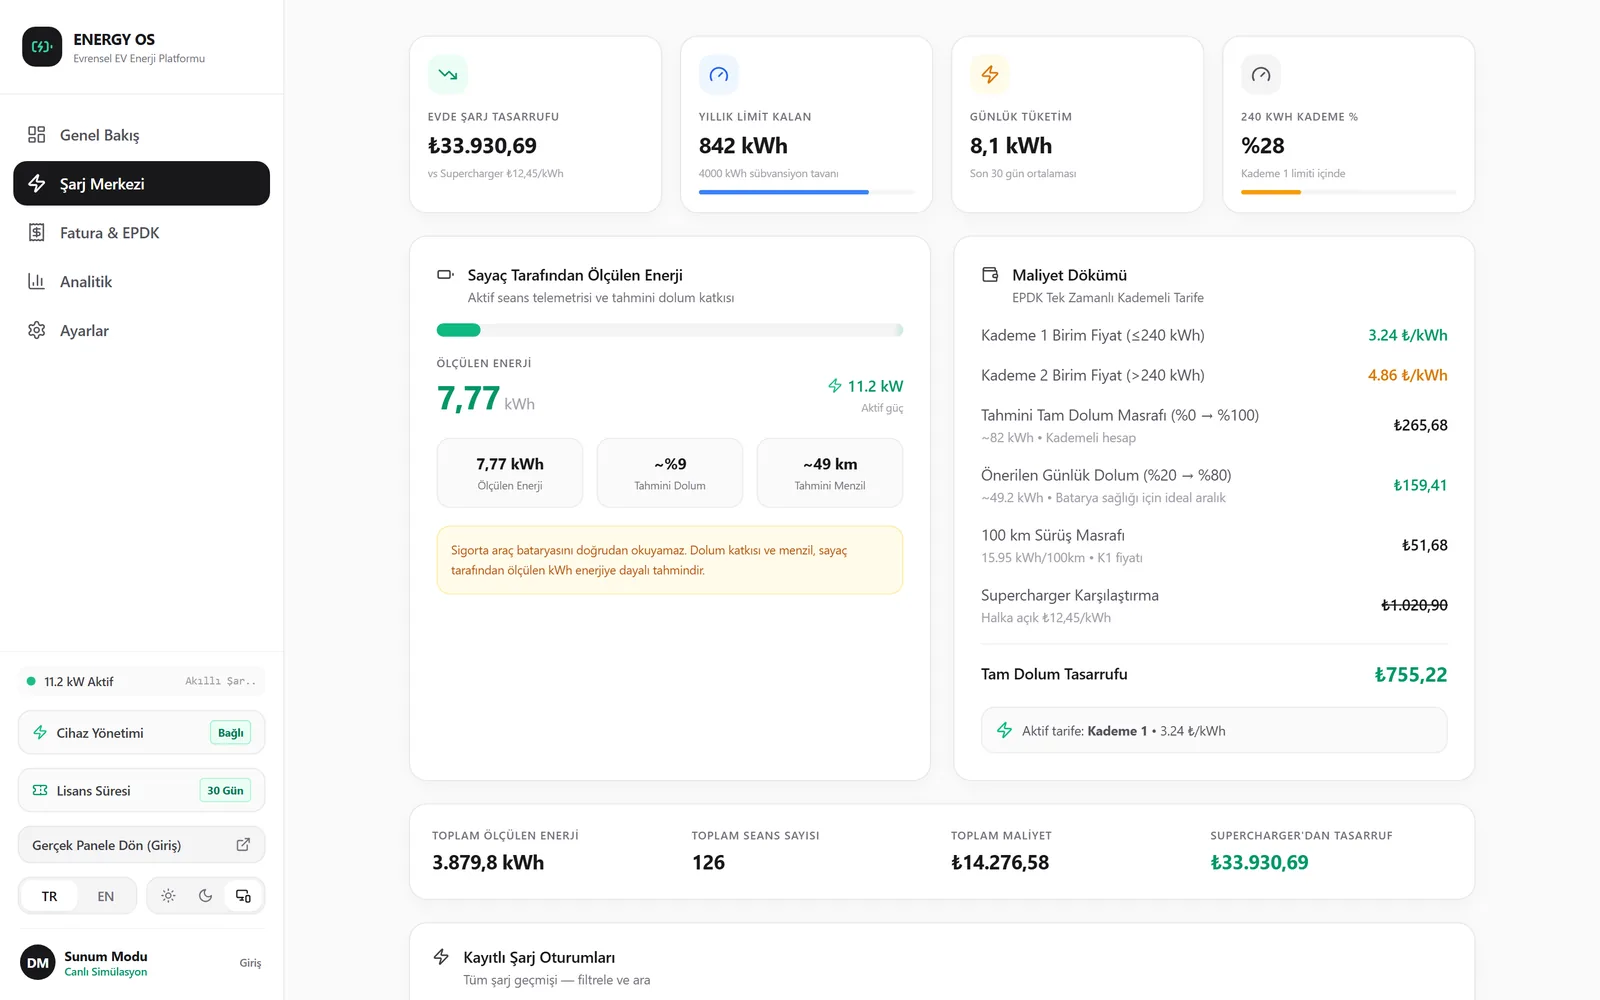Enable dark theme with moon icon

[x=206, y=896]
